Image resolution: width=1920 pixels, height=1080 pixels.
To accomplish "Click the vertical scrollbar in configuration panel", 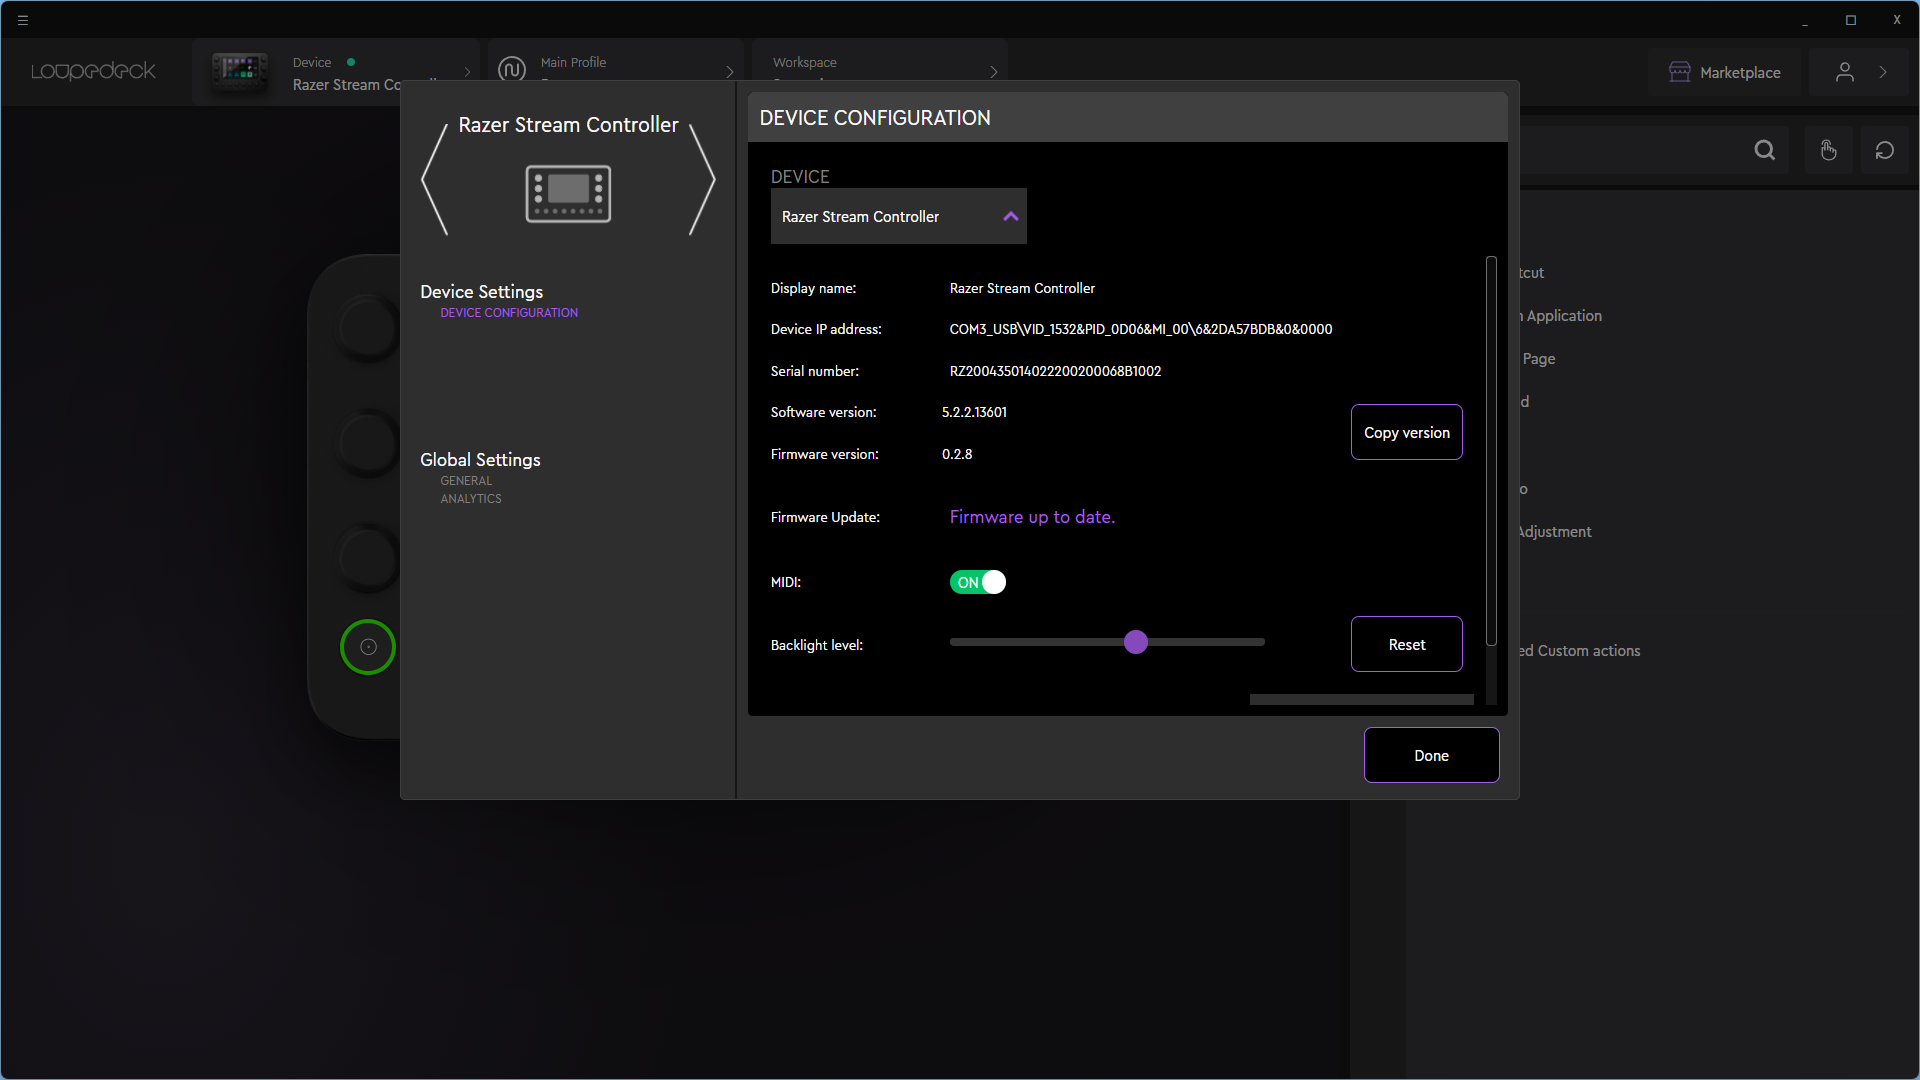I will (x=1491, y=452).
